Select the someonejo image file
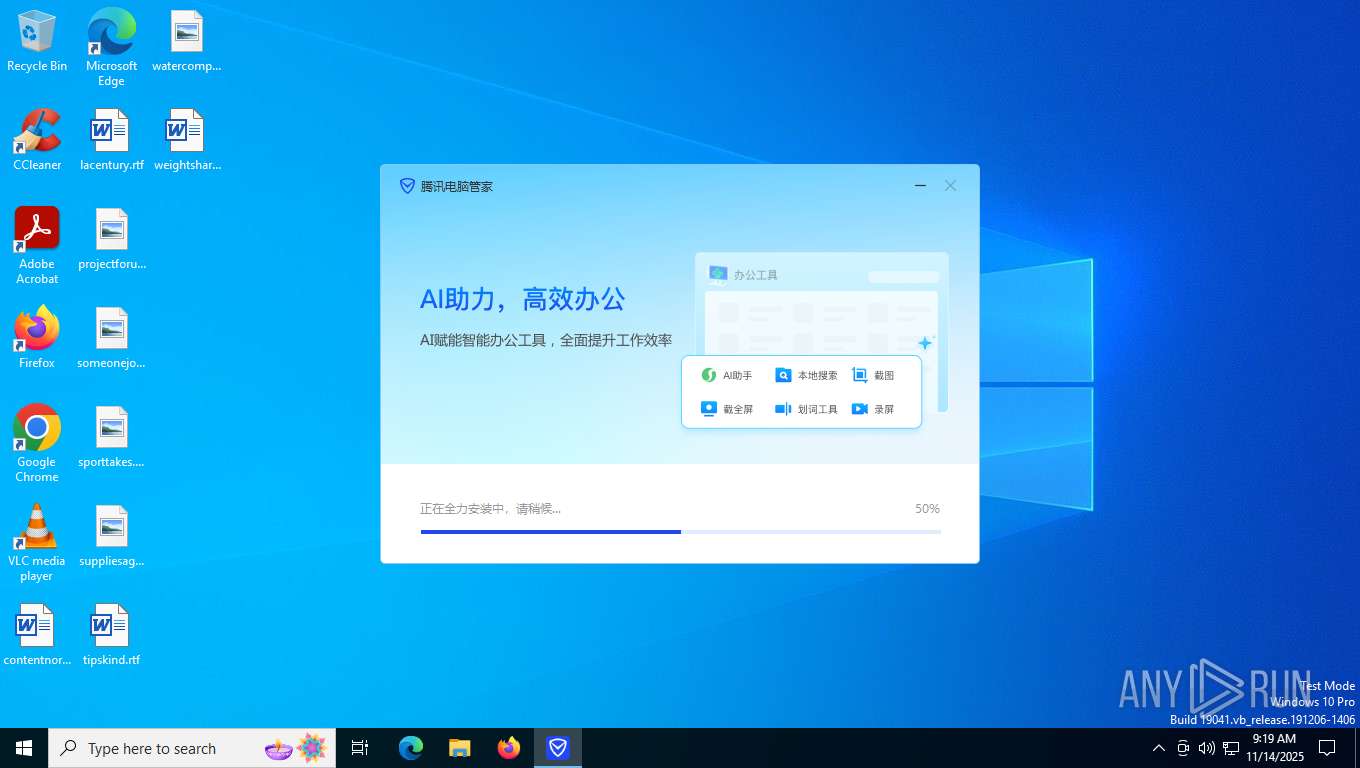Viewport: 1360px width, 768px height. coord(111,338)
